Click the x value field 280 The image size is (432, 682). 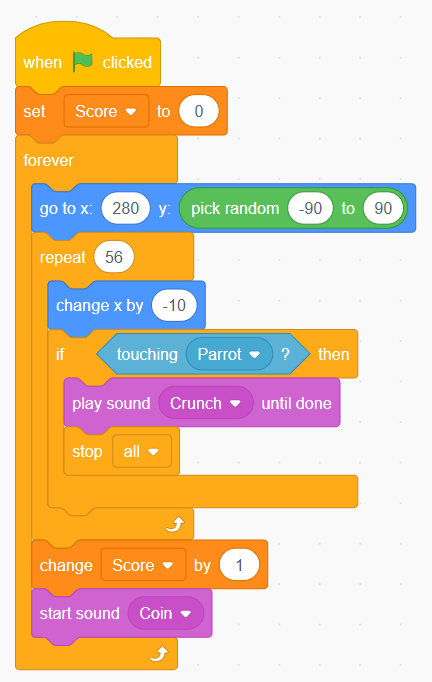(x=125, y=208)
